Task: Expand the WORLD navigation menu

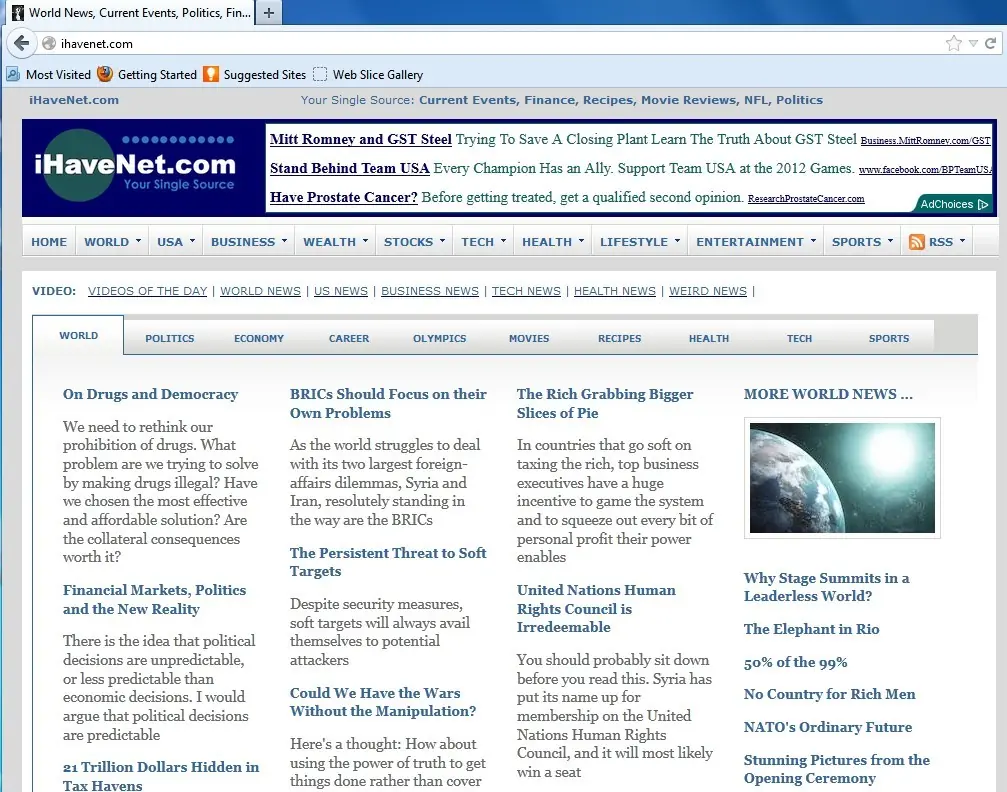Action: pos(112,242)
